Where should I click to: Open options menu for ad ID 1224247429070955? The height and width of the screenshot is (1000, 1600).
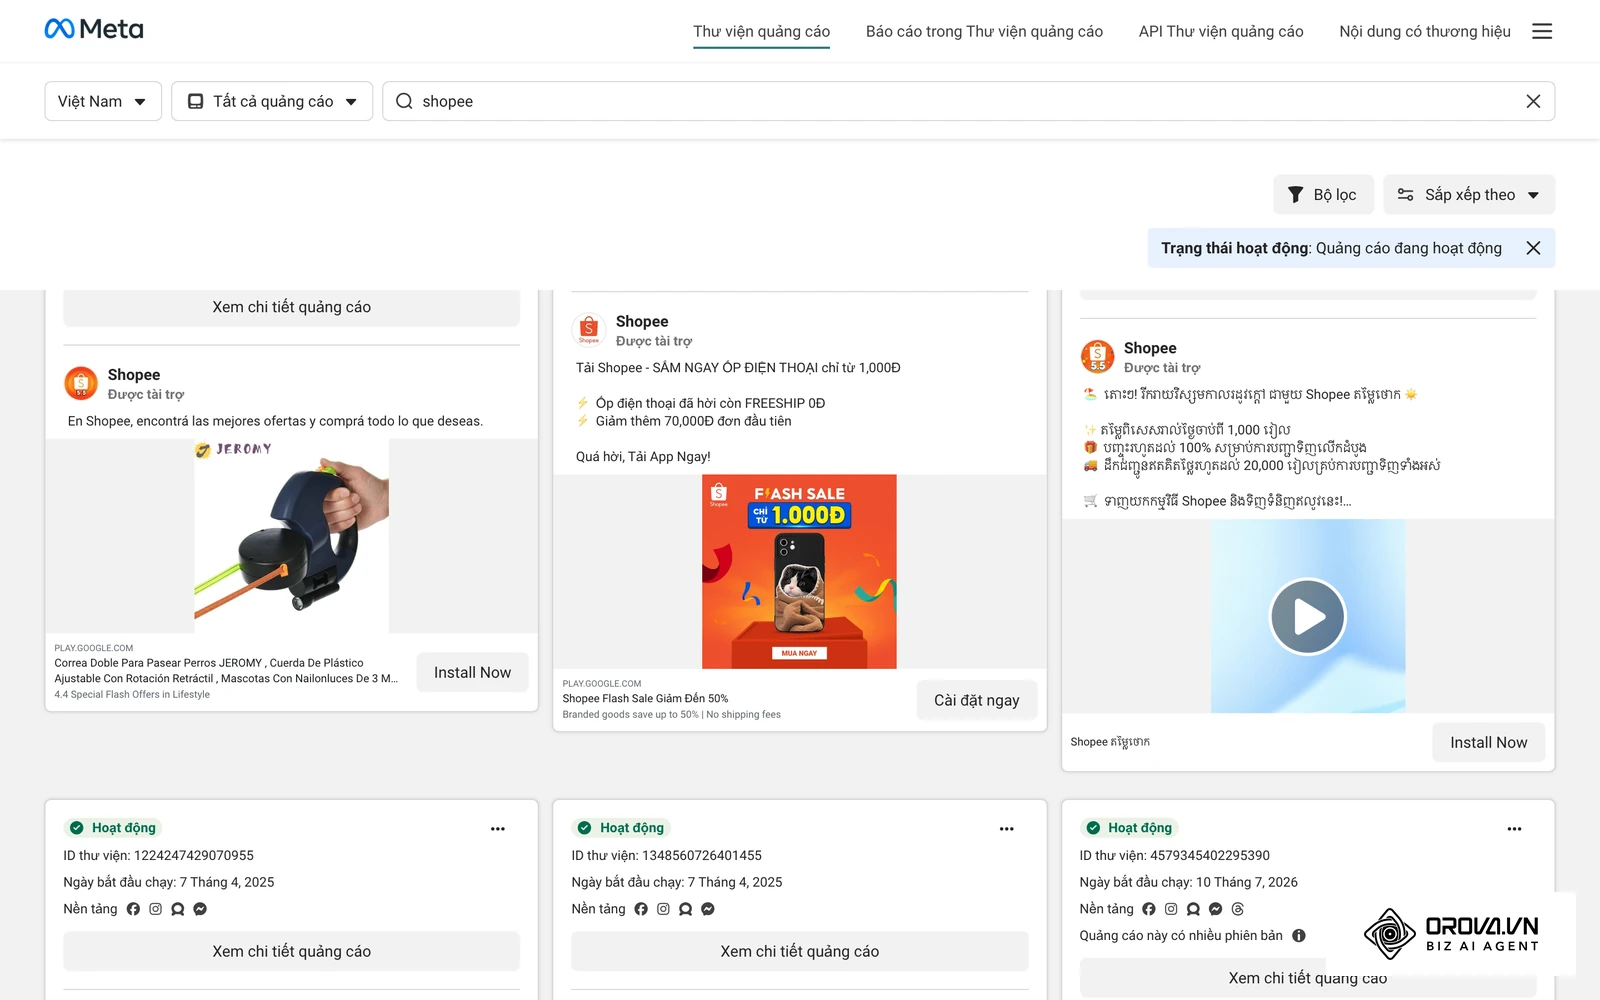click(x=498, y=829)
